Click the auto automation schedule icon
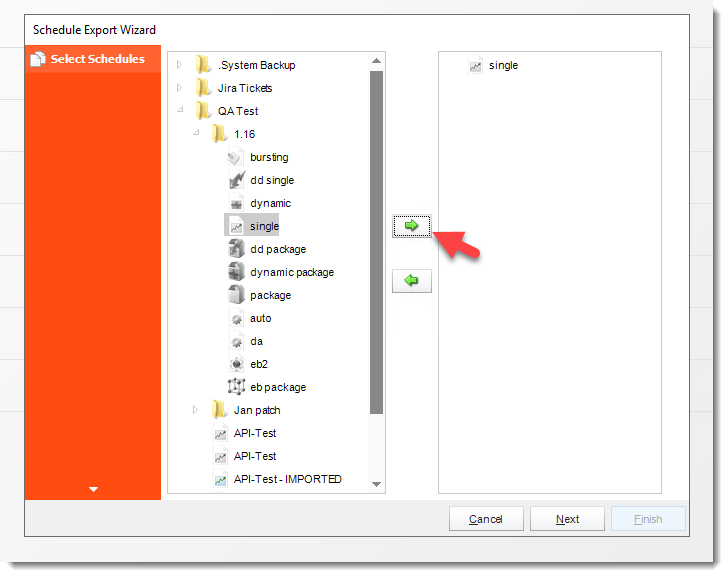Image resolution: width=728 pixels, height=577 pixels. pos(236,318)
